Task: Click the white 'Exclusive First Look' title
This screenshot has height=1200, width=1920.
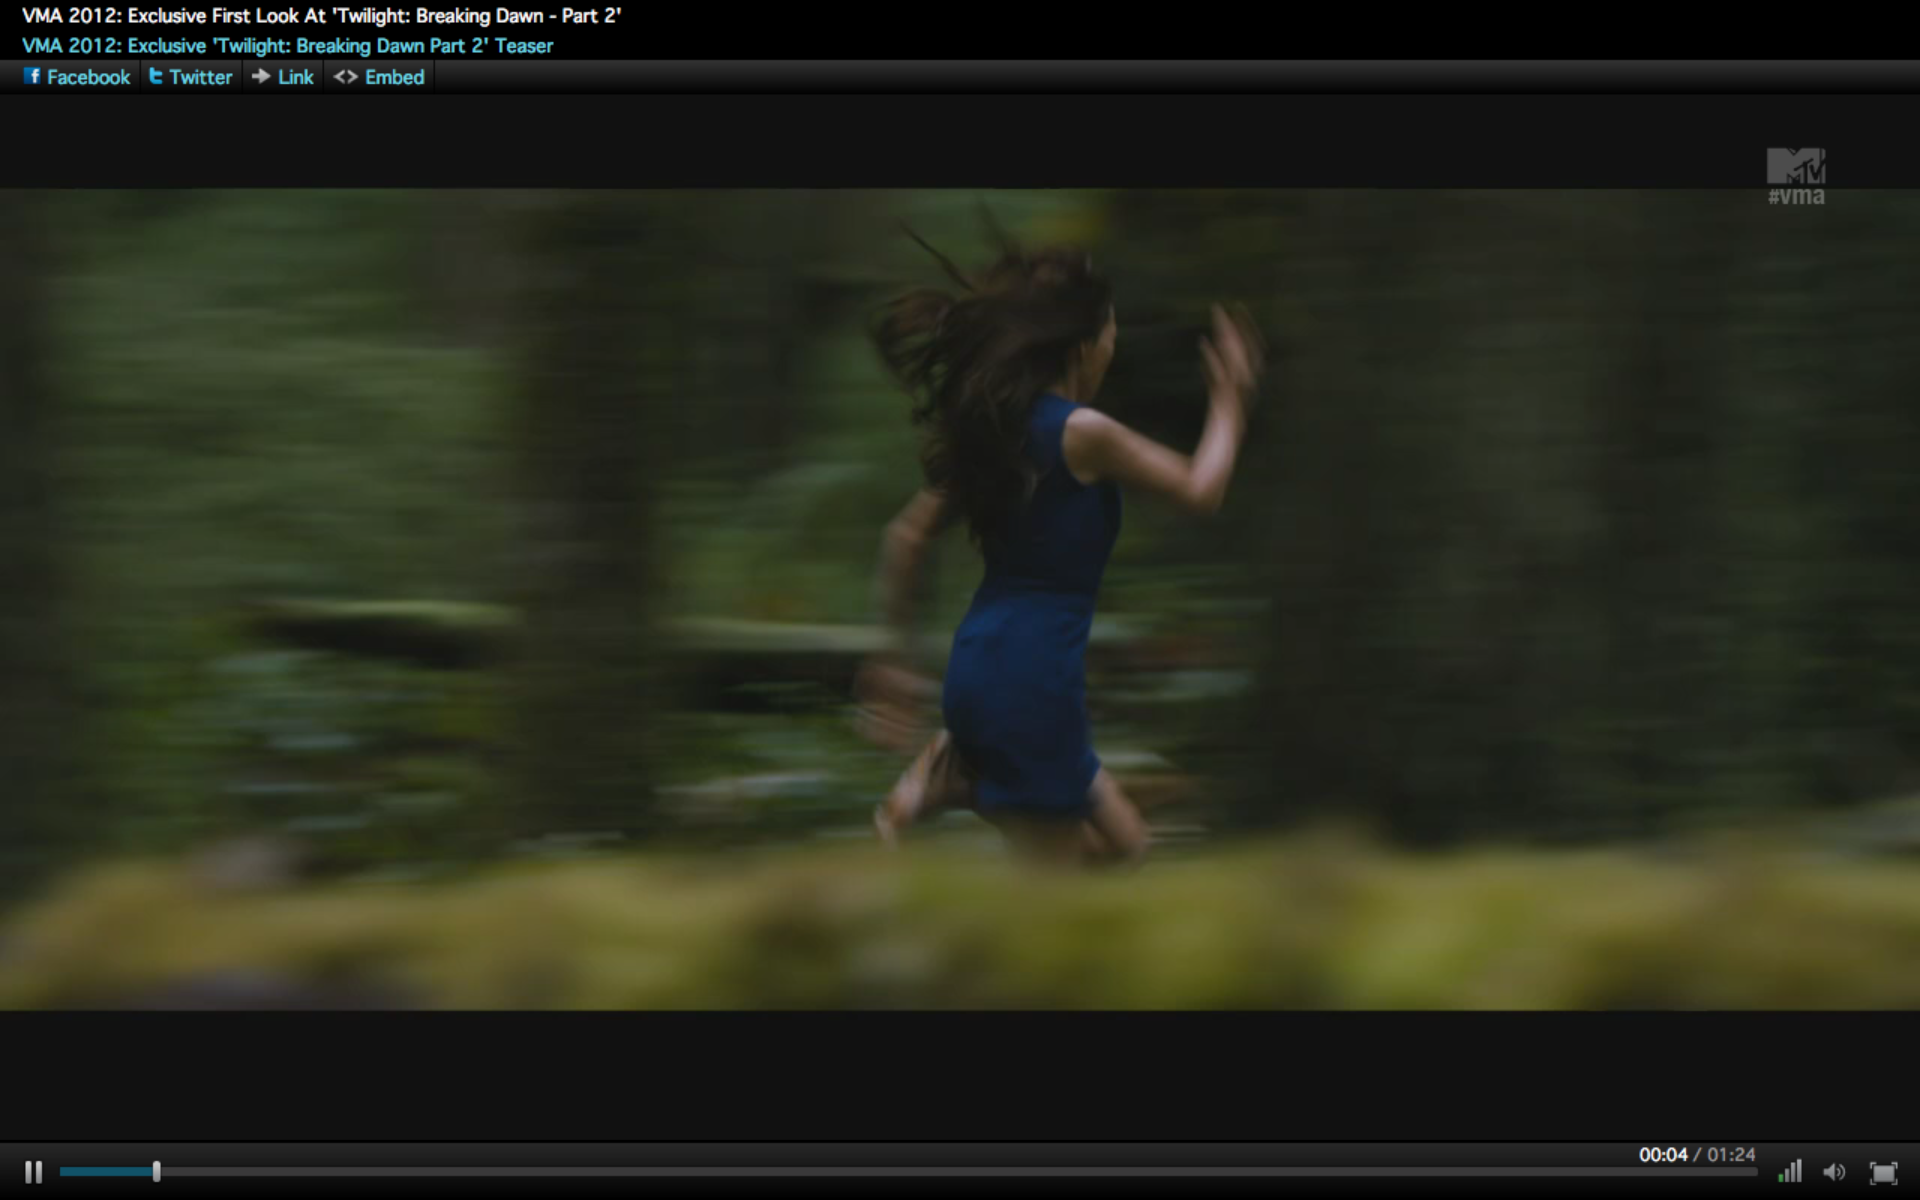Action: (321, 16)
